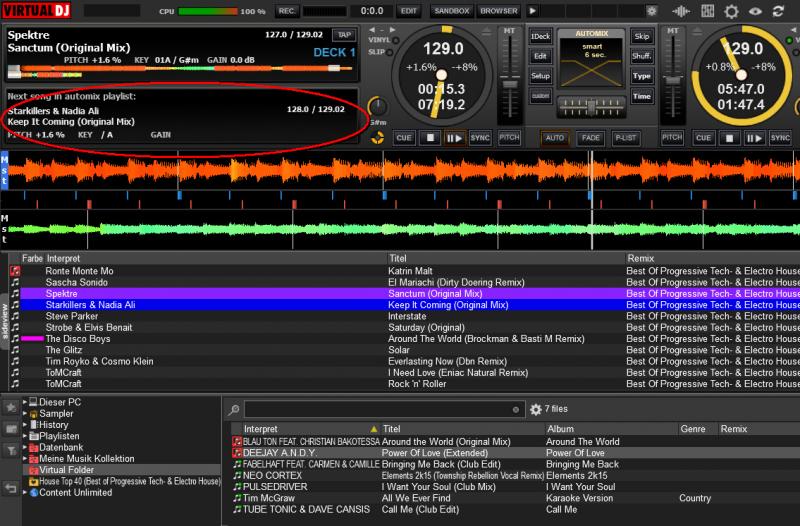
Task: Stop playback on deck 1
Action: click(x=430, y=138)
